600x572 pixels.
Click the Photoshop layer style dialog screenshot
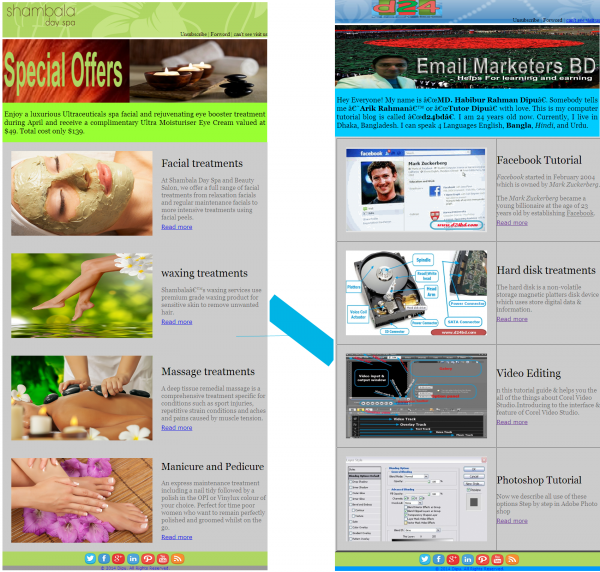coord(416,499)
